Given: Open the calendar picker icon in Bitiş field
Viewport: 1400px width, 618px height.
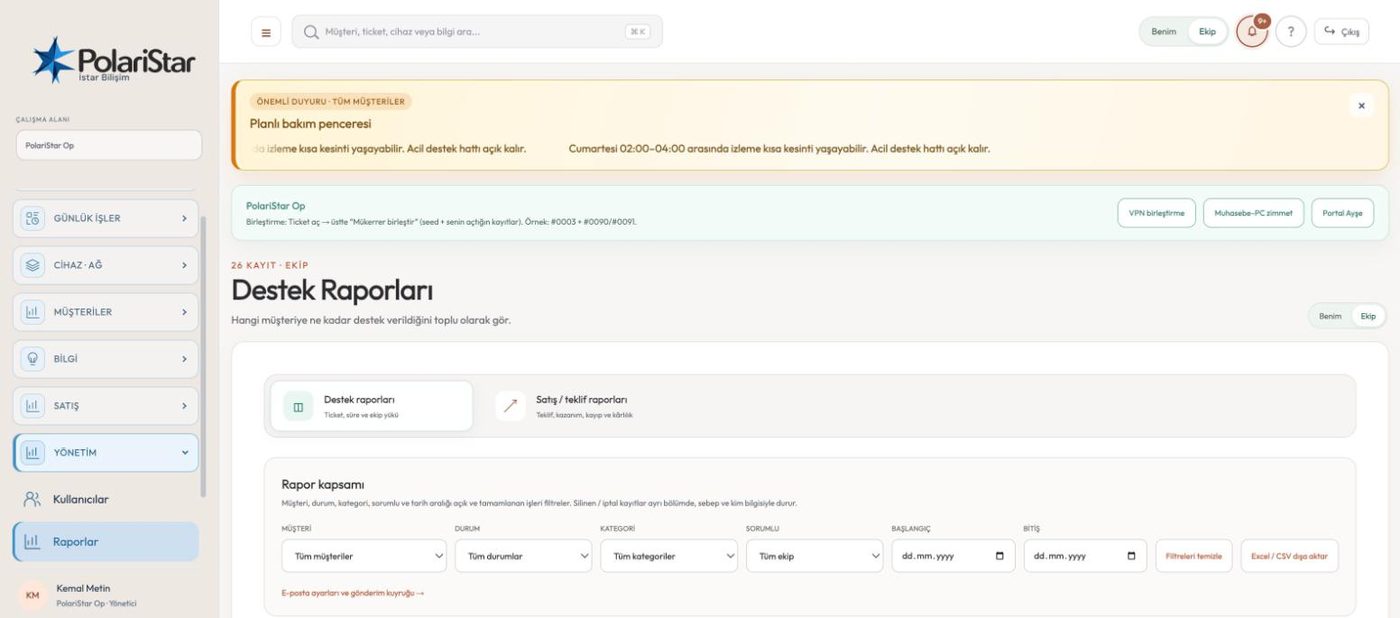Looking at the screenshot, I should tap(1131, 556).
